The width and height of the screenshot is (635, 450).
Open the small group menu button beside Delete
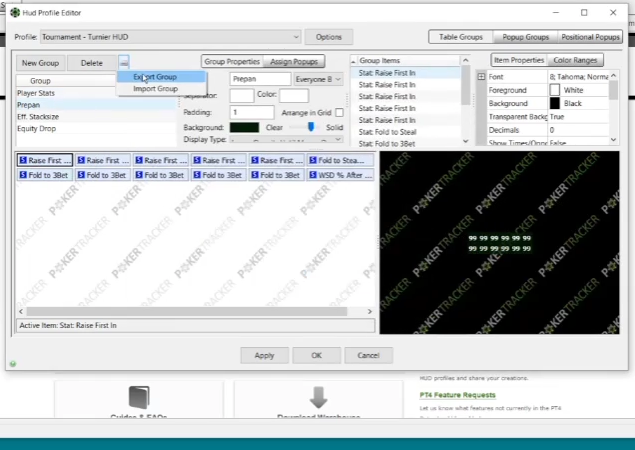[124, 63]
